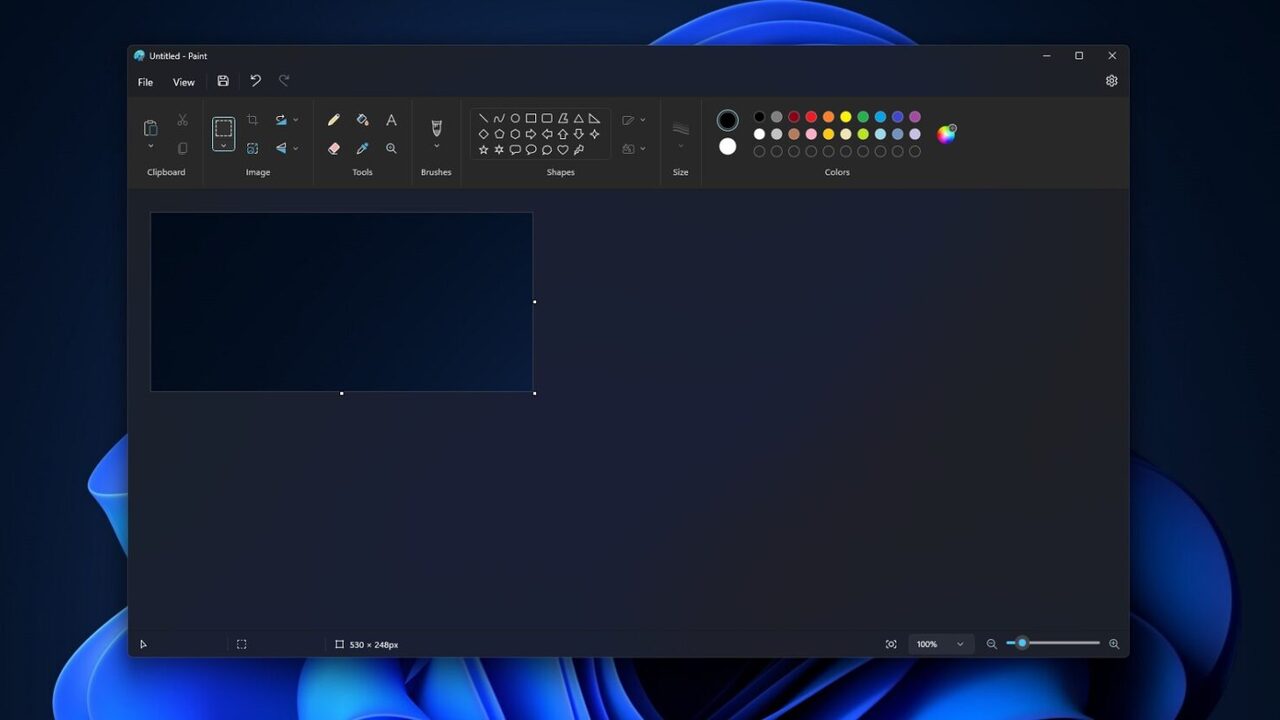The width and height of the screenshot is (1280, 720).
Task: Open the File menu
Action: point(146,82)
